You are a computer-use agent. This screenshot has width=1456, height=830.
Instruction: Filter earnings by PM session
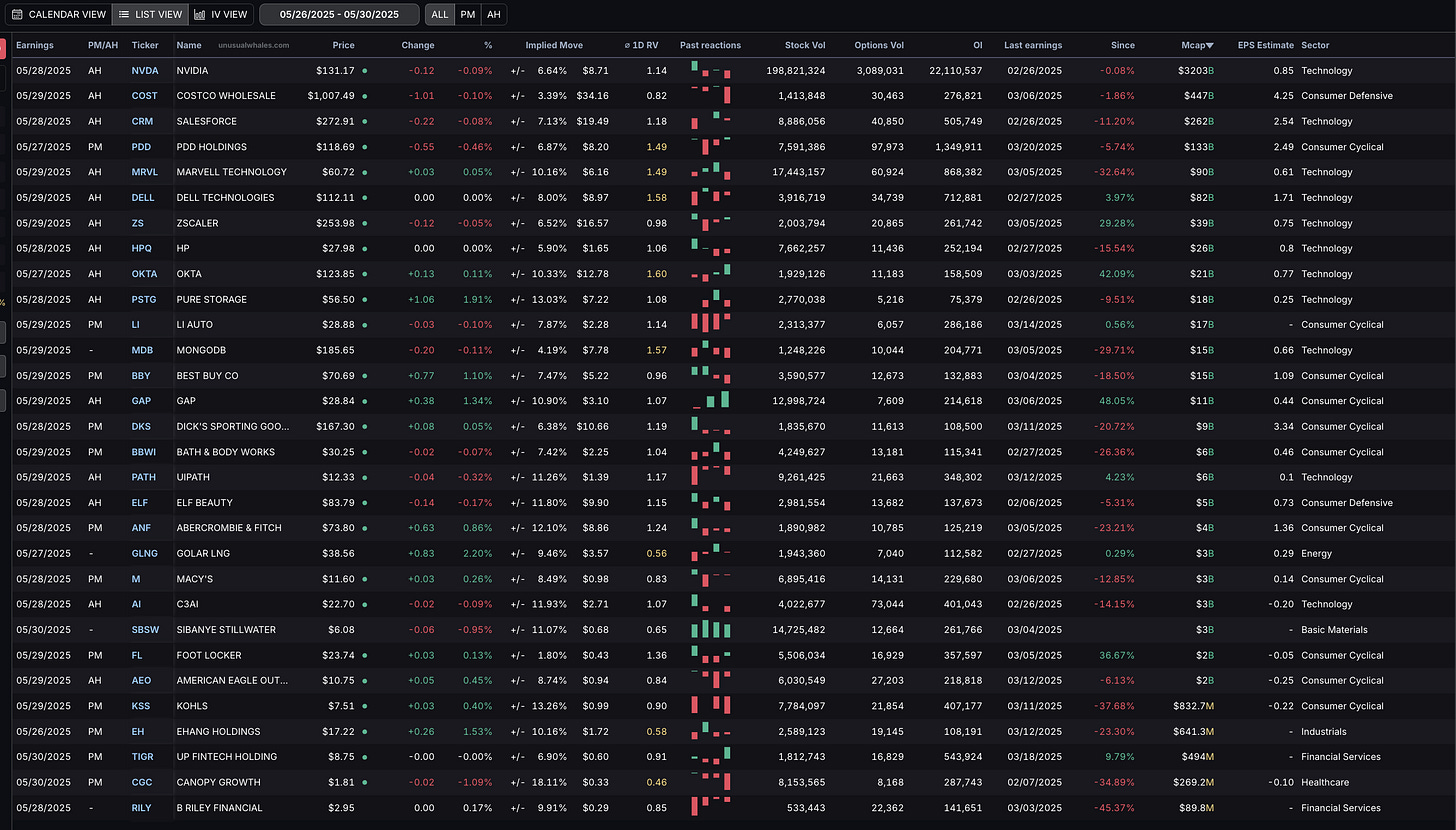coord(467,15)
